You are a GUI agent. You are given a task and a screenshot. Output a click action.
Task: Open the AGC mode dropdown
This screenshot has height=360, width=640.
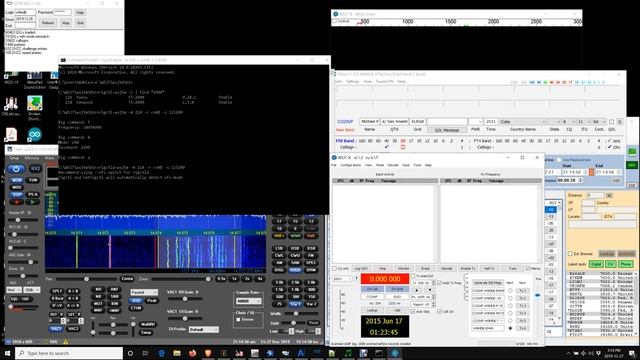pyautogui.click(x=14, y=289)
